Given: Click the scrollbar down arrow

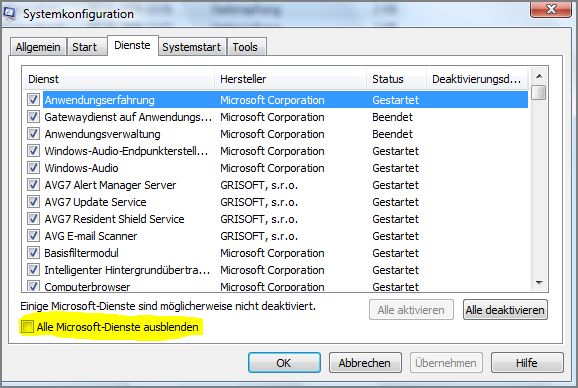Looking at the screenshot, I should (539, 283).
